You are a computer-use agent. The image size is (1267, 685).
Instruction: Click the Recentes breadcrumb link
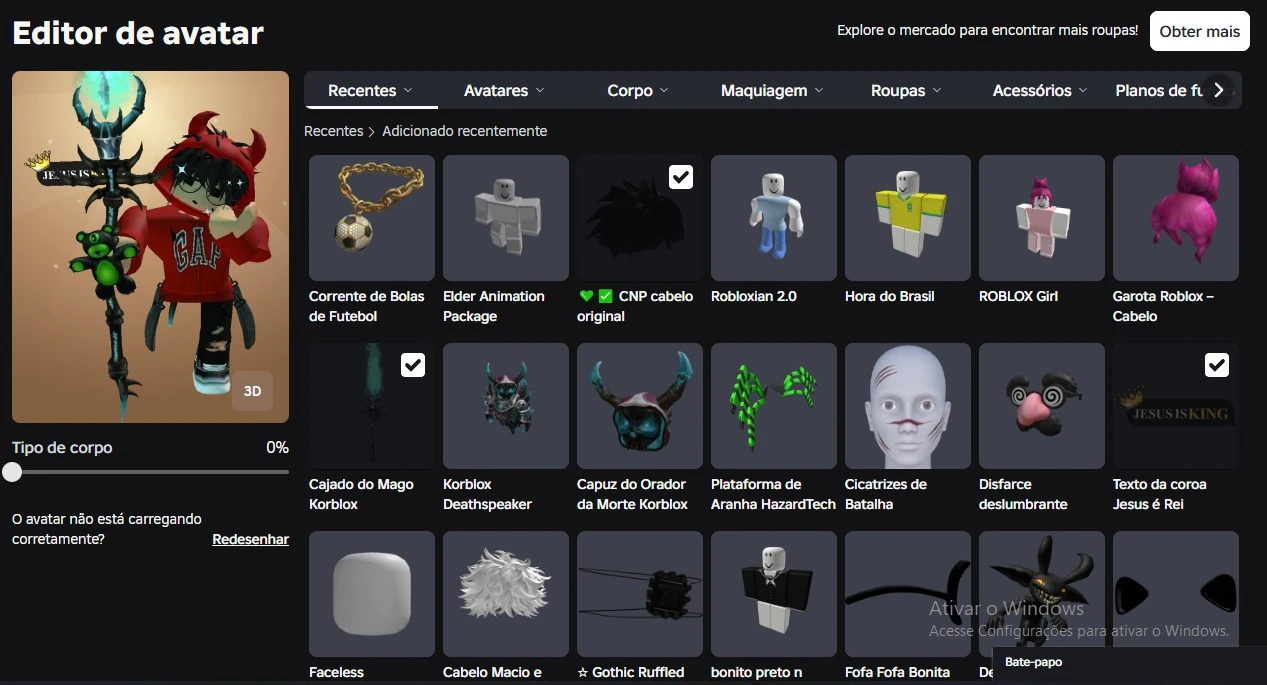click(x=333, y=131)
